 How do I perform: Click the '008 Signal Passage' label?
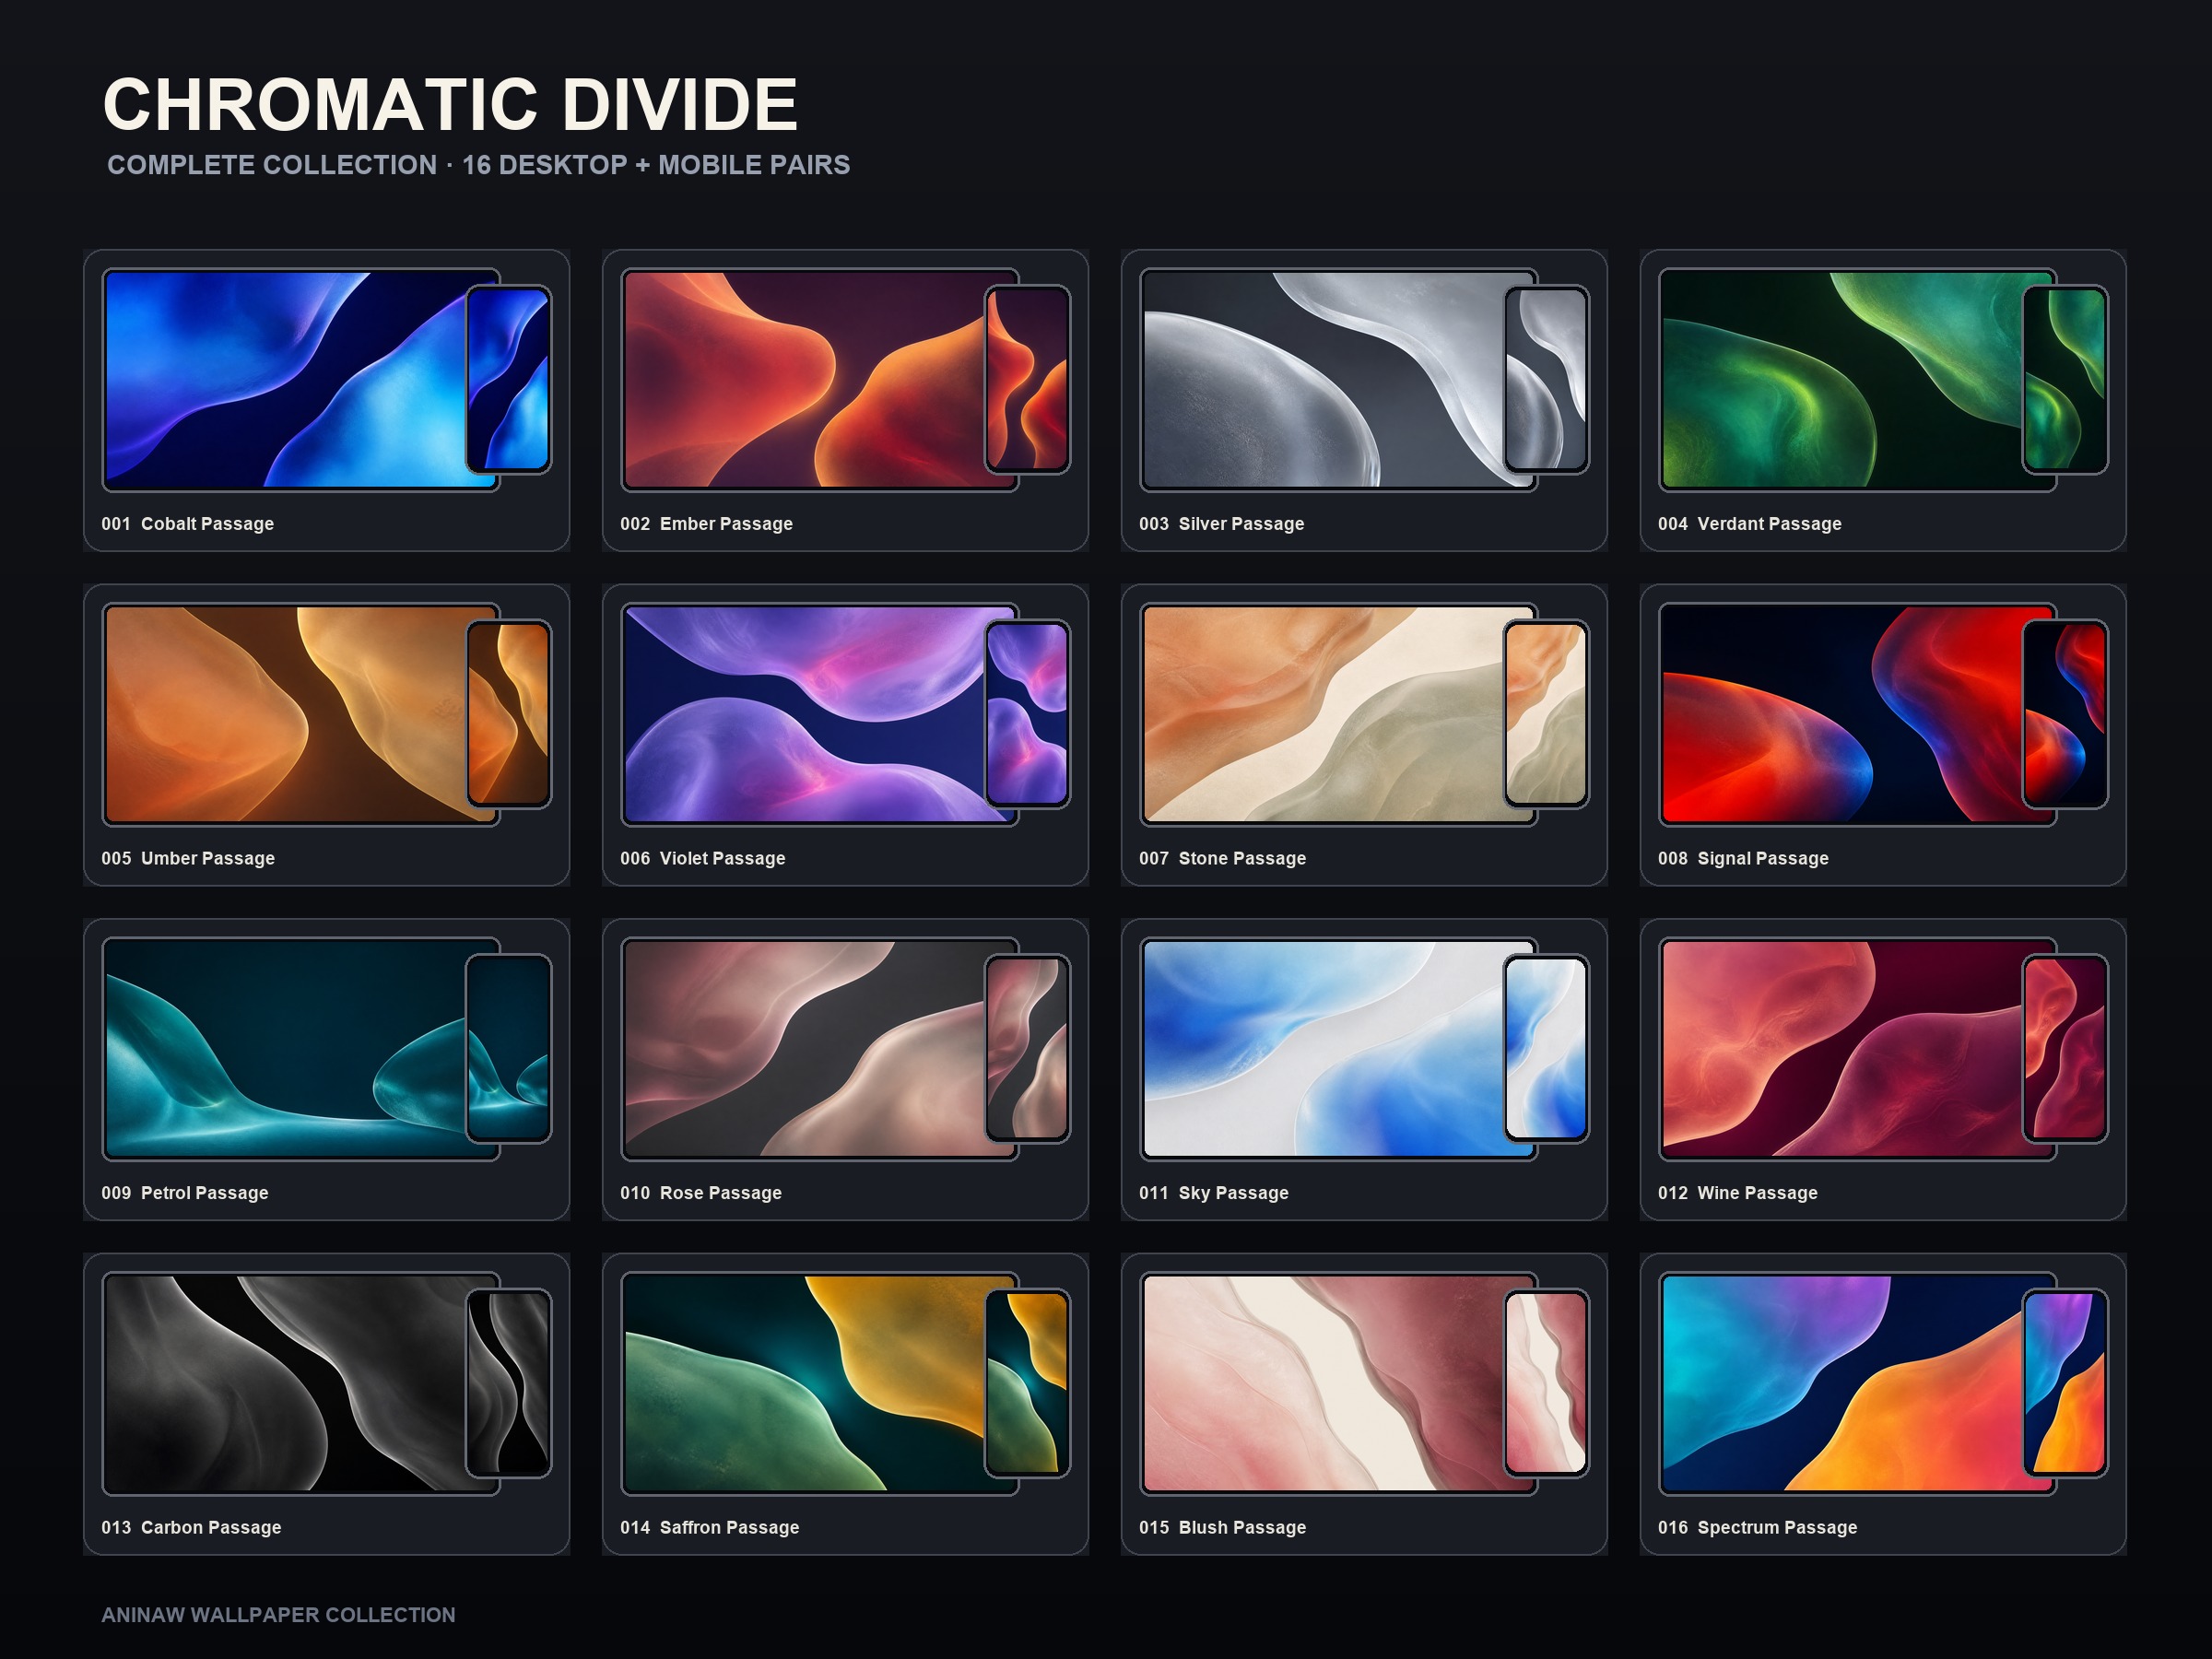1743,858
